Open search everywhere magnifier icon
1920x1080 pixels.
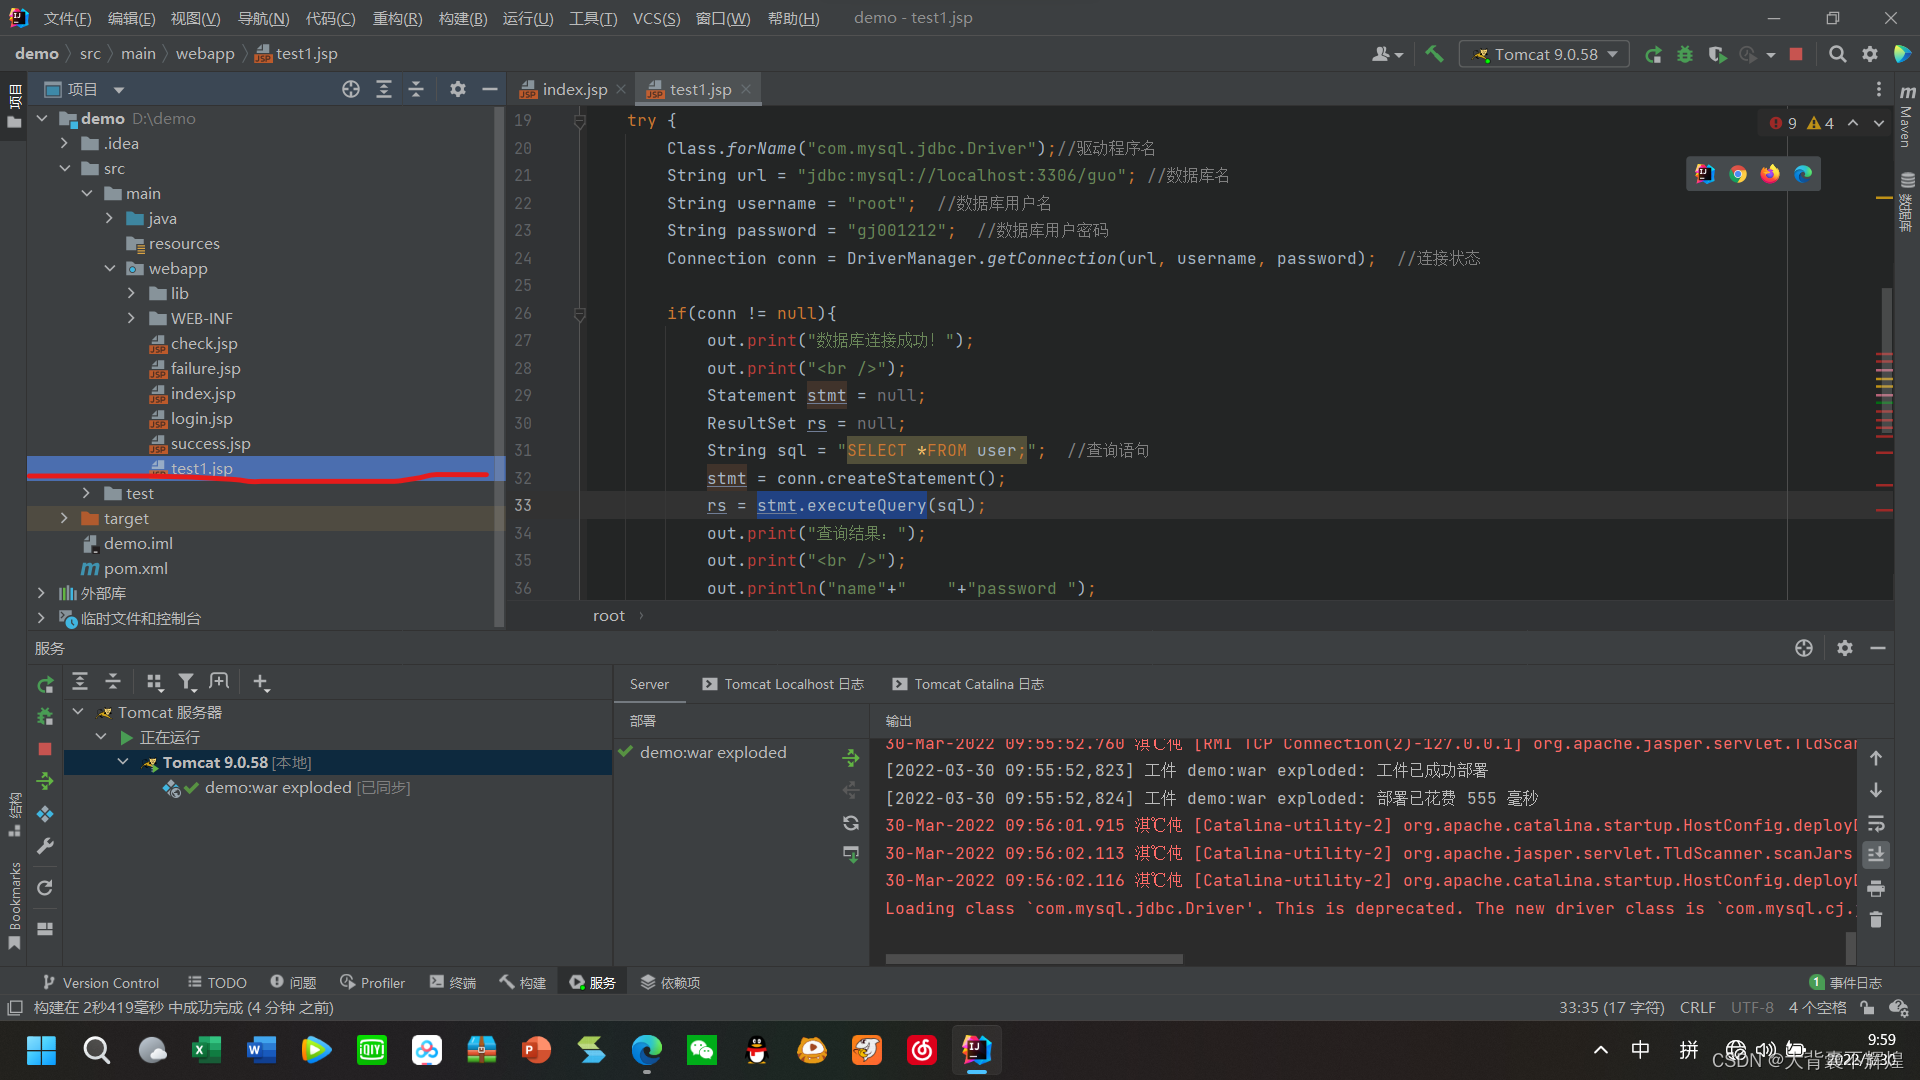pos(1837,54)
